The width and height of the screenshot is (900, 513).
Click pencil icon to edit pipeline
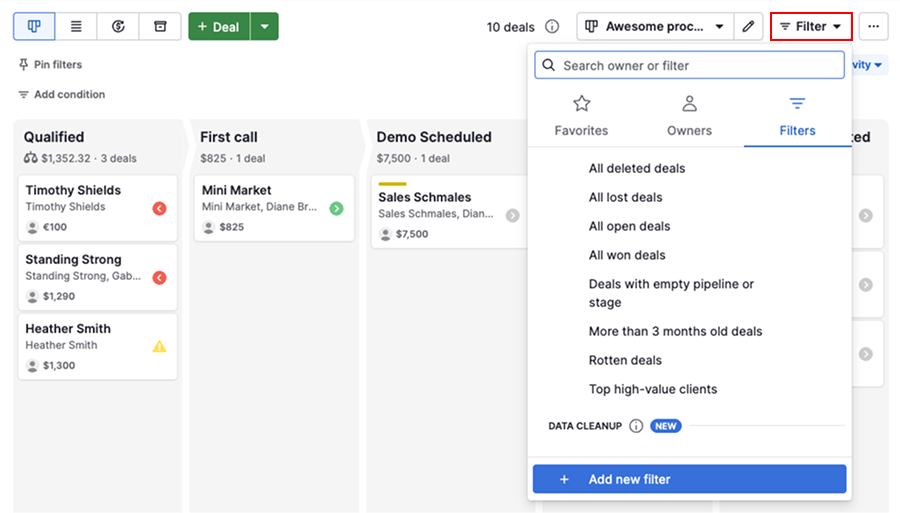[x=748, y=27]
